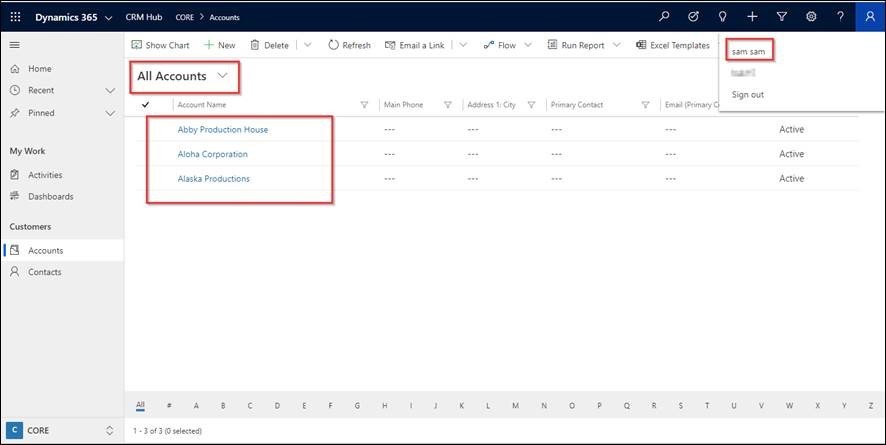Toggle the select-all checkmark column header
Viewport: 886px width, 445px height.
146,105
